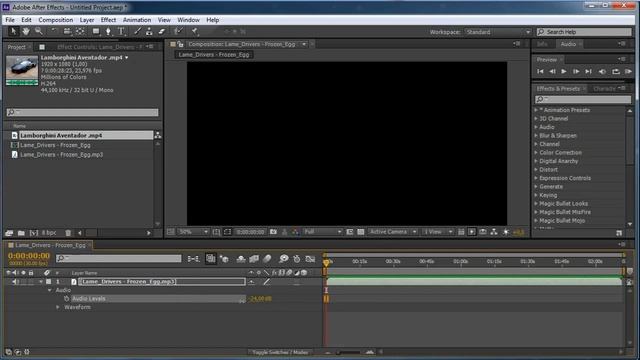Click the Motion Blur enable button
This screenshot has height=360, width=640.
pos(267,259)
